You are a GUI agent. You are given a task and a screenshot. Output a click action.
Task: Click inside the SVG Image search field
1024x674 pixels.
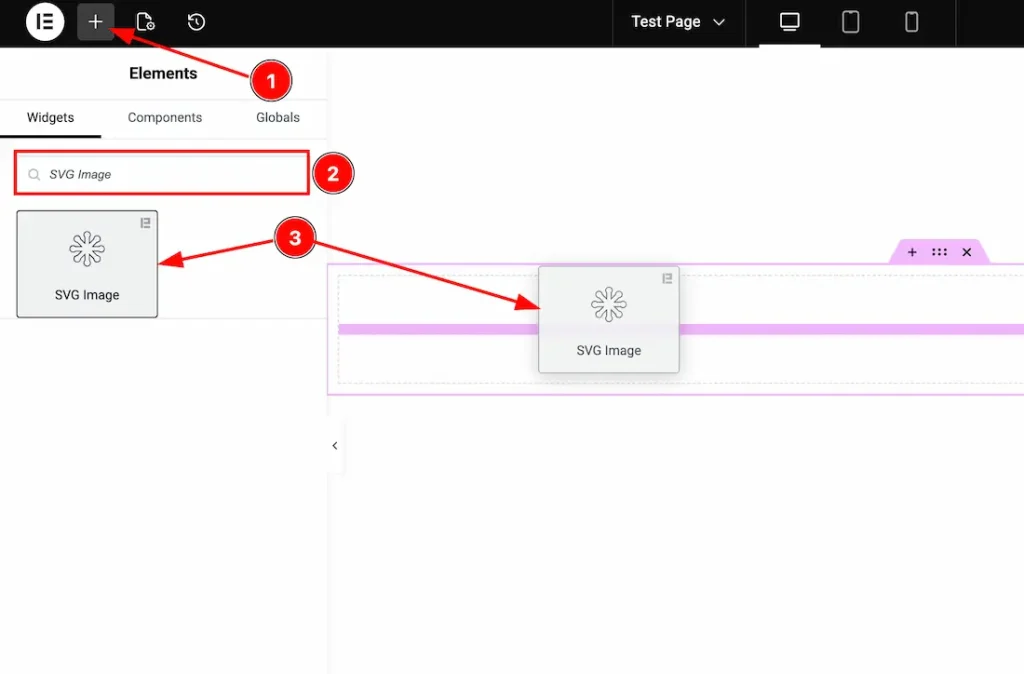click(x=160, y=173)
